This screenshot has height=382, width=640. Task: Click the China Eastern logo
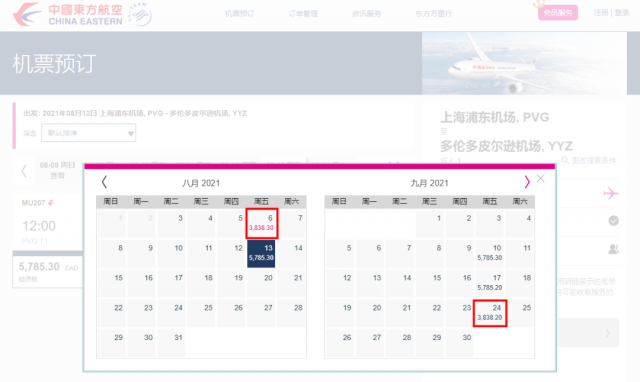point(82,15)
